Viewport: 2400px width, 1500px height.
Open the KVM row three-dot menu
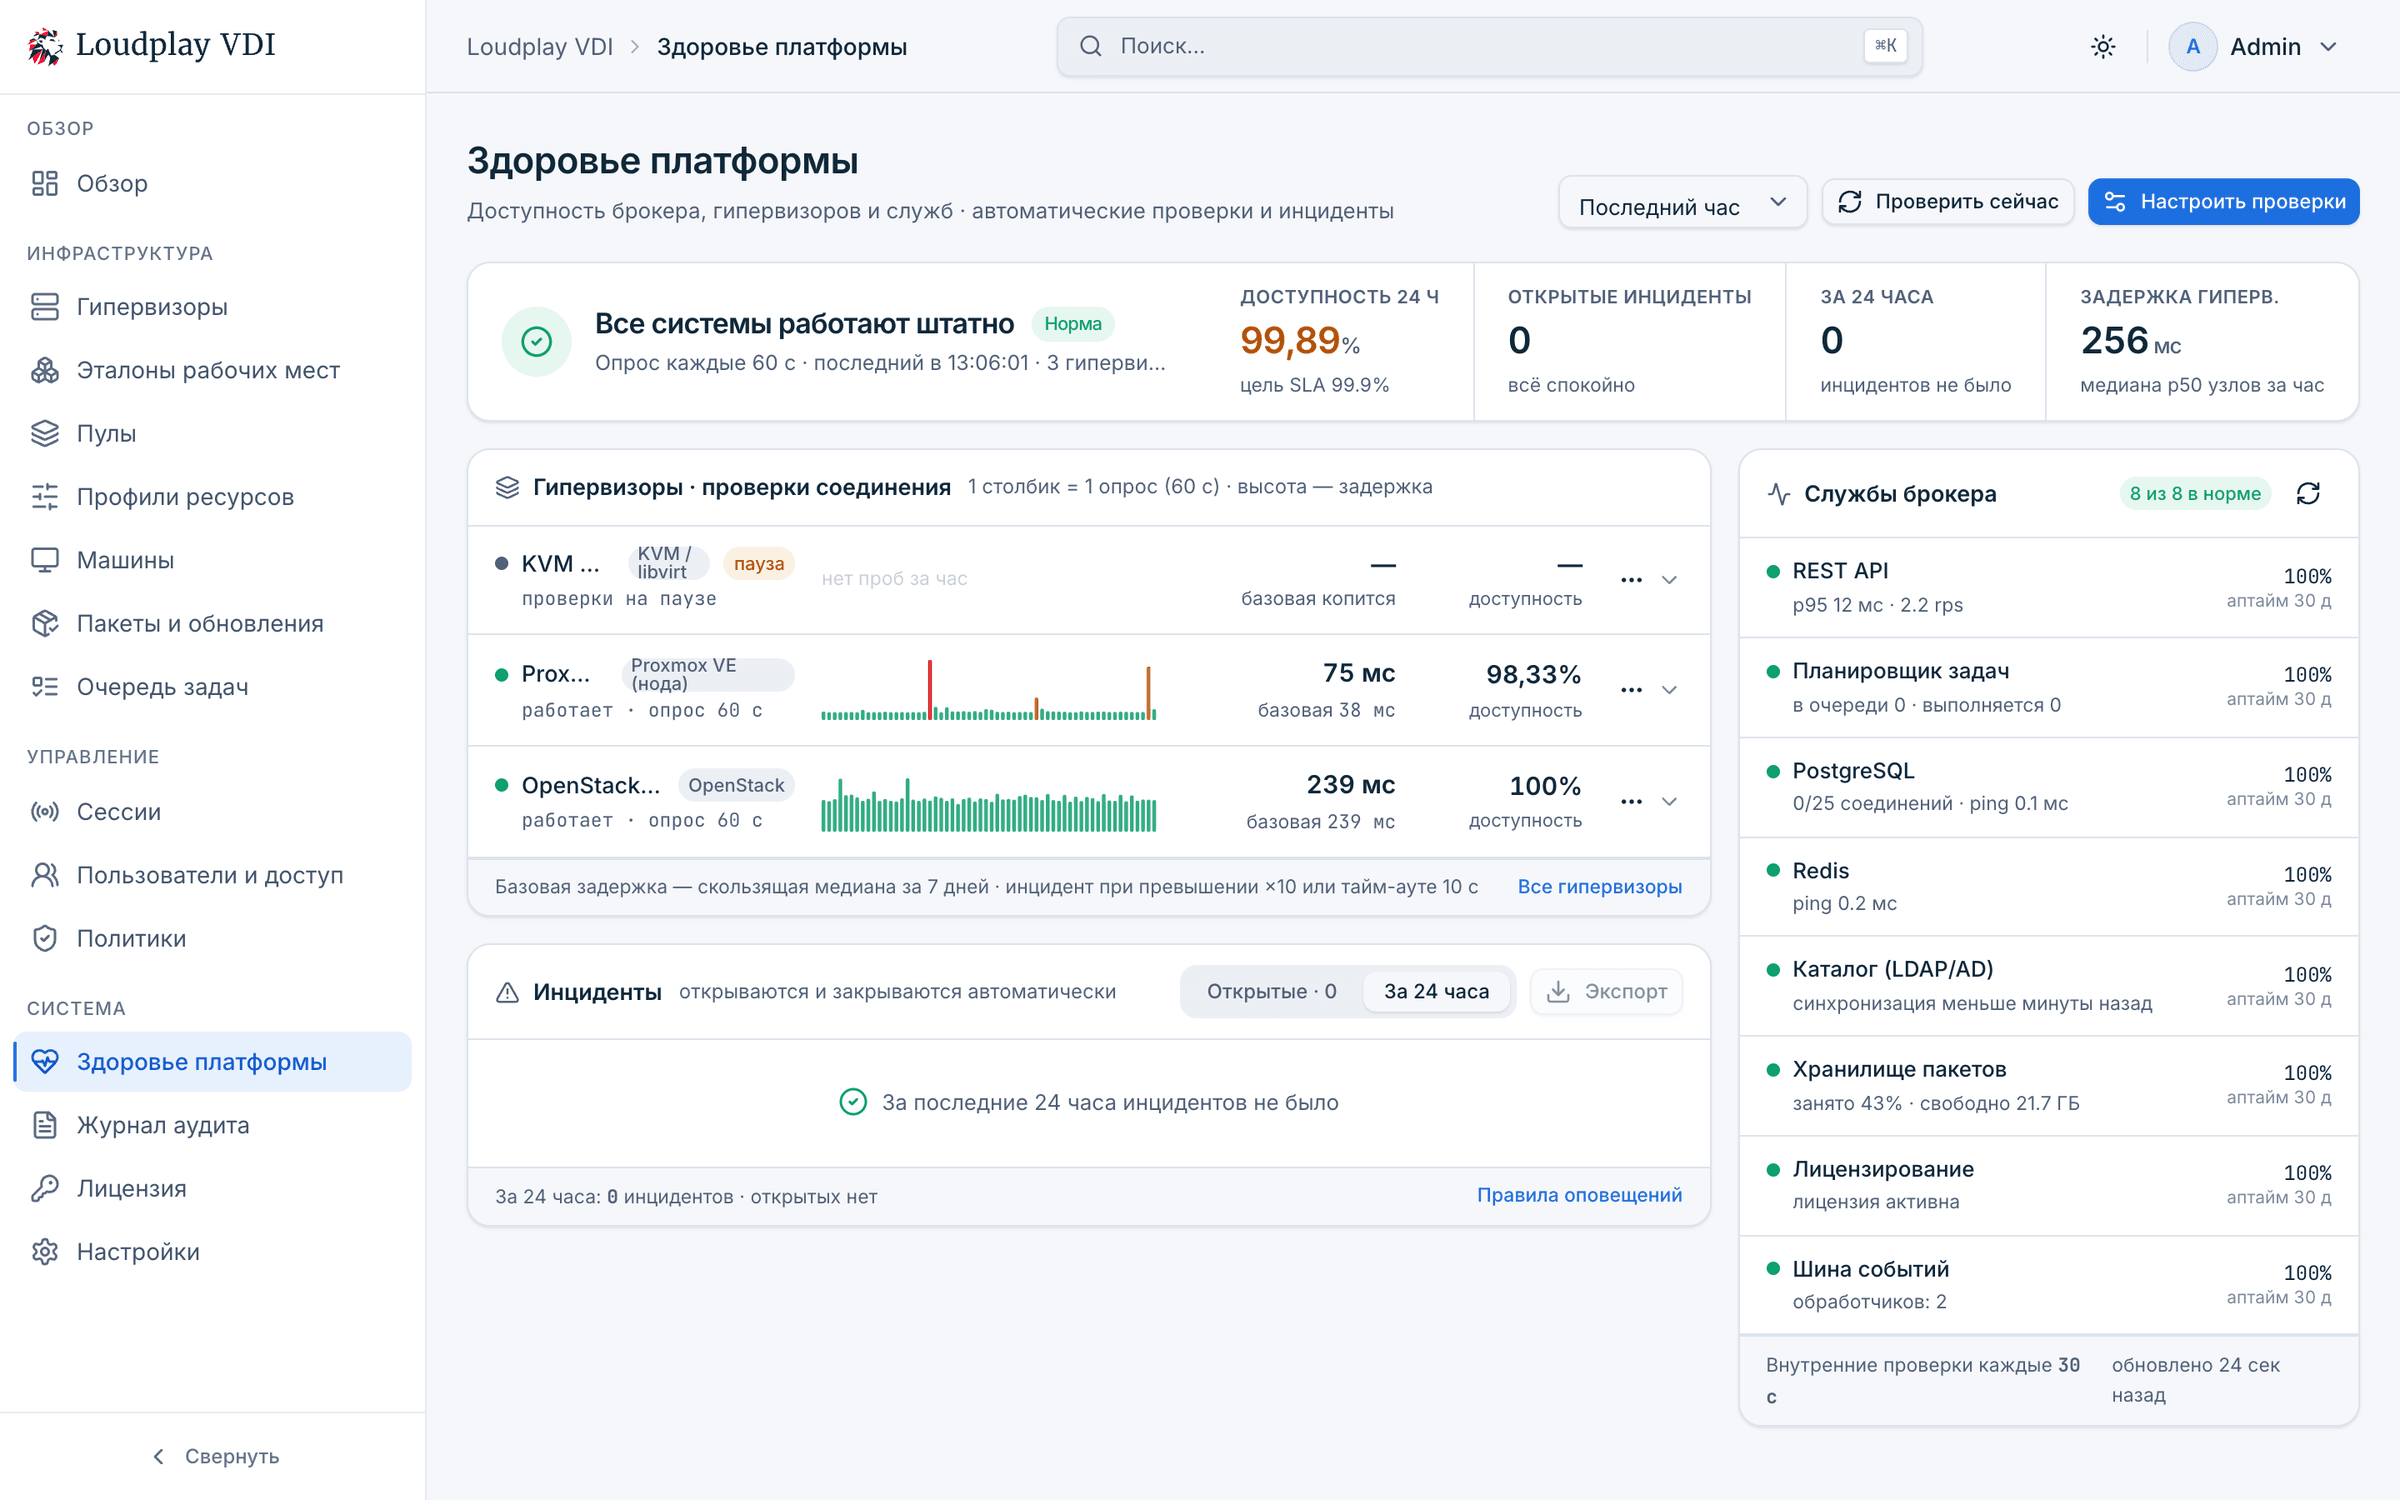tap(1631, 580)
